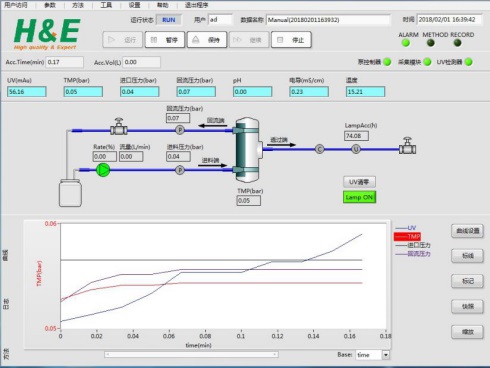Toggle the UV curve legend entry
Viewport: 490px width, 368px height.
(x=406, y=228)
